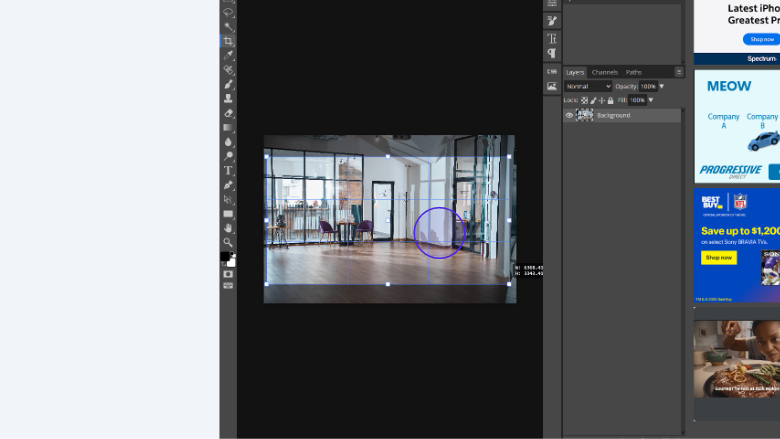Select the Crop tool

click(x=228, y=41)
